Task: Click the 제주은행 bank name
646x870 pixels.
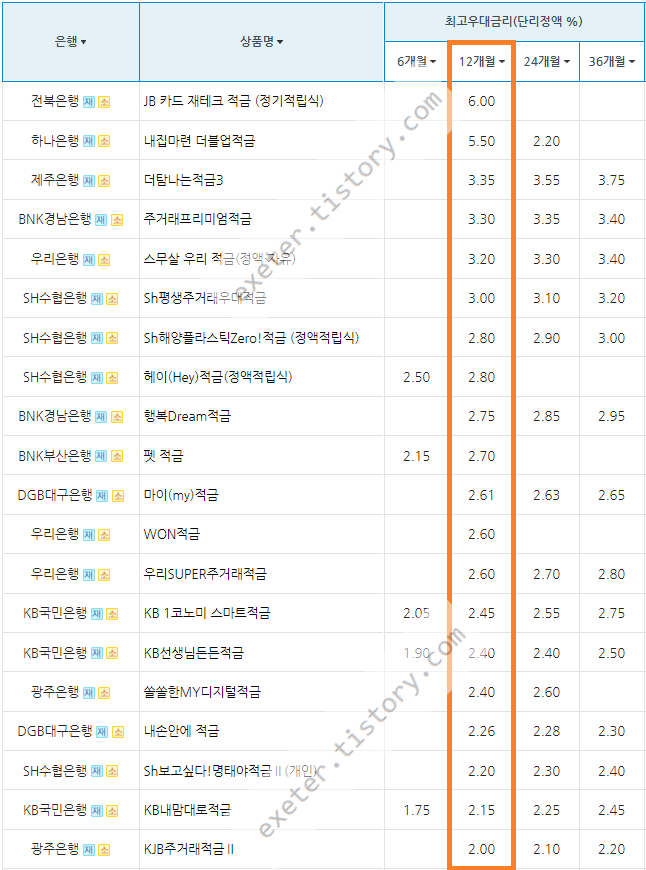Action: [55, 180]
